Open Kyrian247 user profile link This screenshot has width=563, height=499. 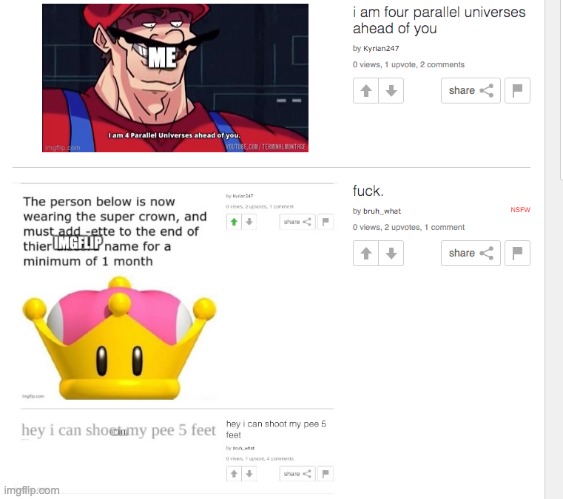[381, 48]
